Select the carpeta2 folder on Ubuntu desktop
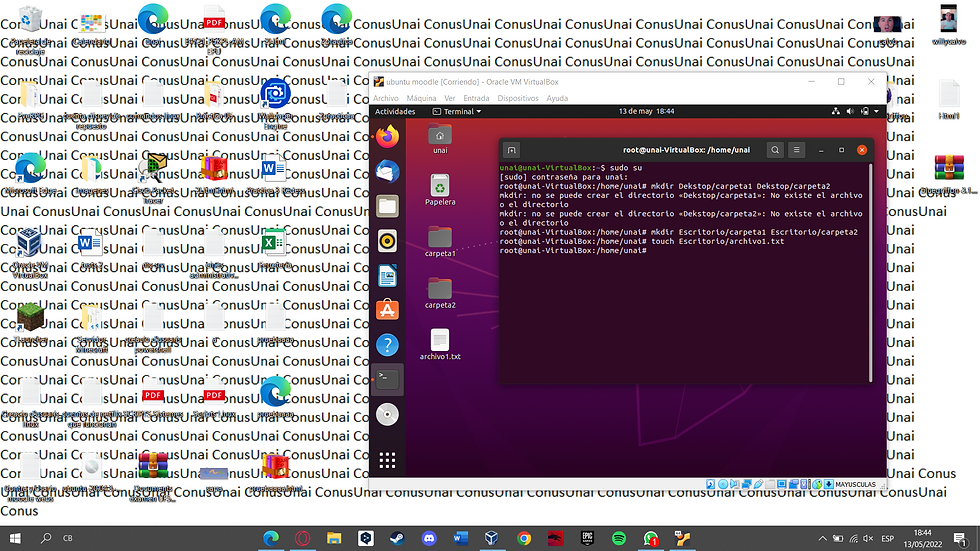980x551 pixels. click(440, 294)
